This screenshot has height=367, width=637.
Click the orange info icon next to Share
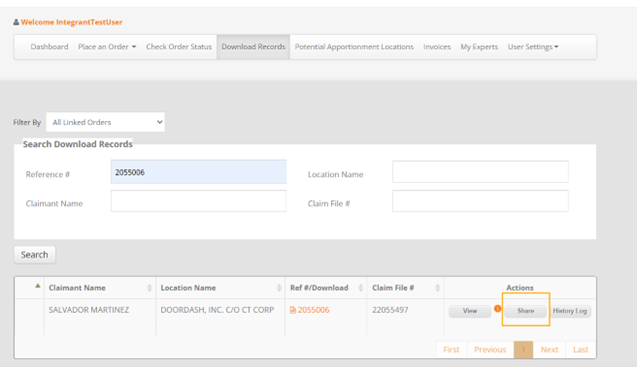[x=497, y=308]
